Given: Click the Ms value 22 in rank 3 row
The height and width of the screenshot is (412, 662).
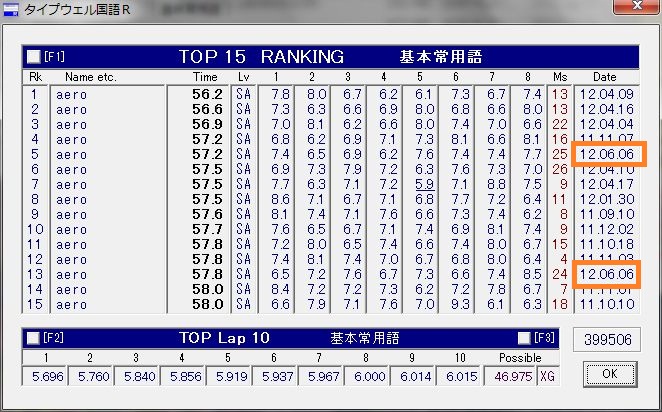Looking at the screenshot, I should (560, 125).
